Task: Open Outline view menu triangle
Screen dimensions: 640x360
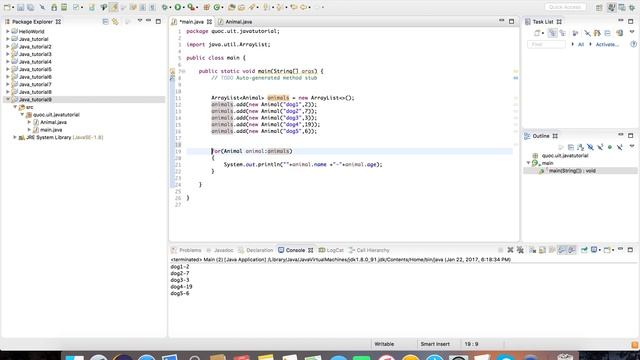Action: point(632,146)
